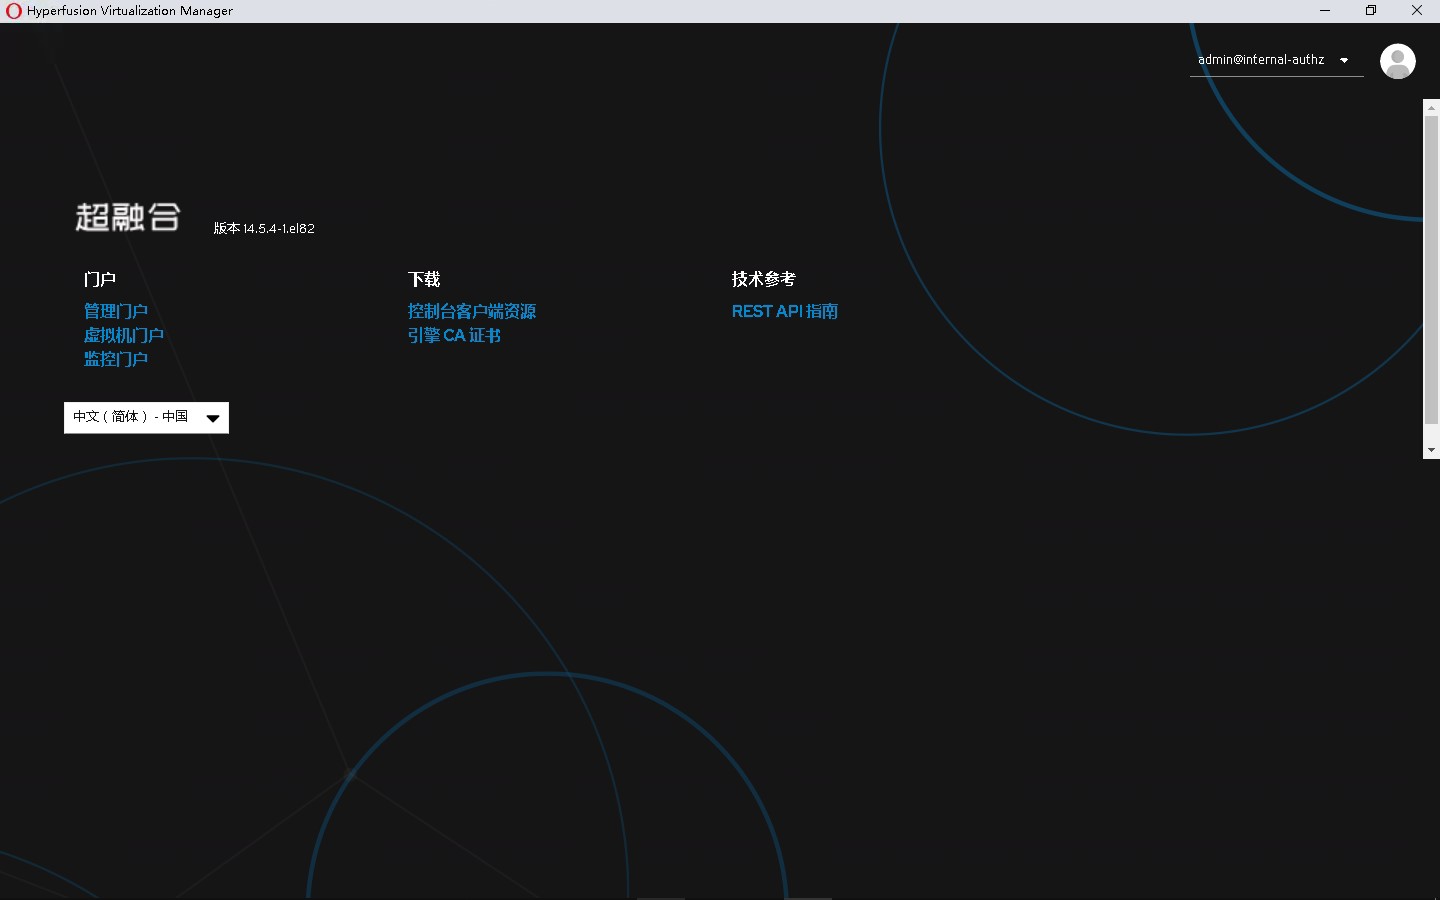The image size is (1440, 900).
Task: Download the 引擎 CA 证书 certificate
Action: [x=454, y=335]
